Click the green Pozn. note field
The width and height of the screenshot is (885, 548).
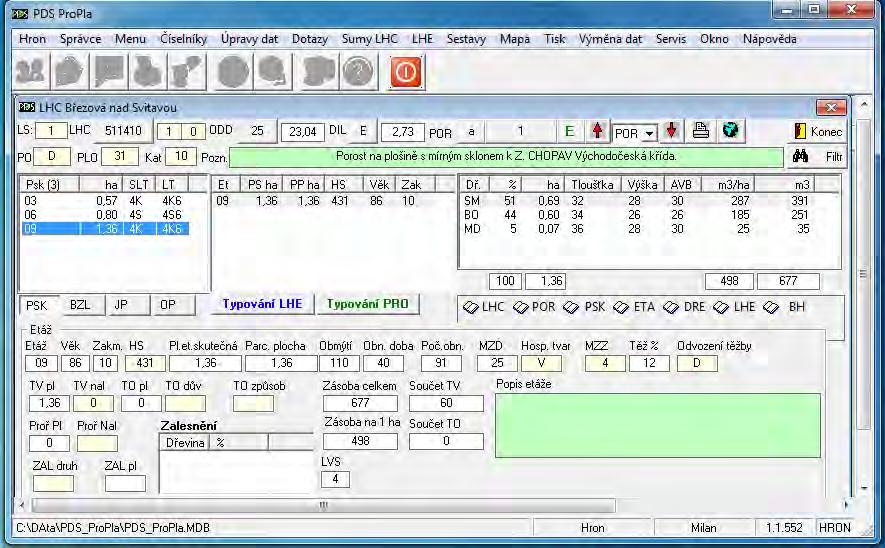506,156
